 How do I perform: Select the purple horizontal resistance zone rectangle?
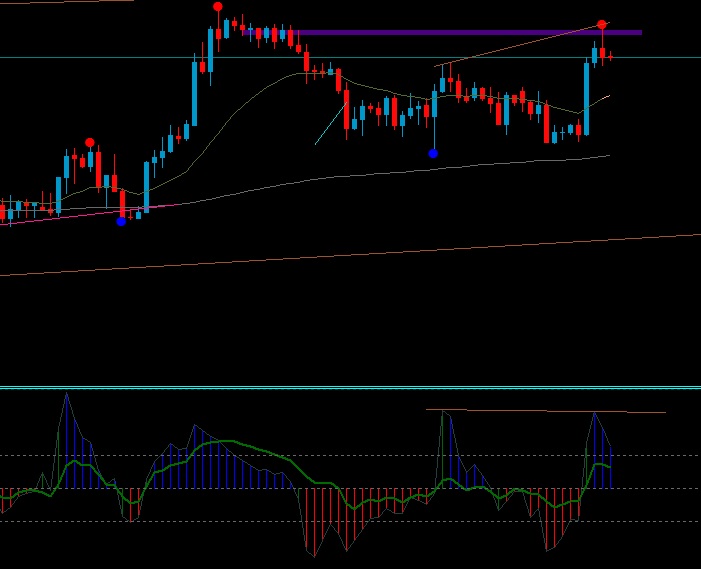(x=443, y=33)
